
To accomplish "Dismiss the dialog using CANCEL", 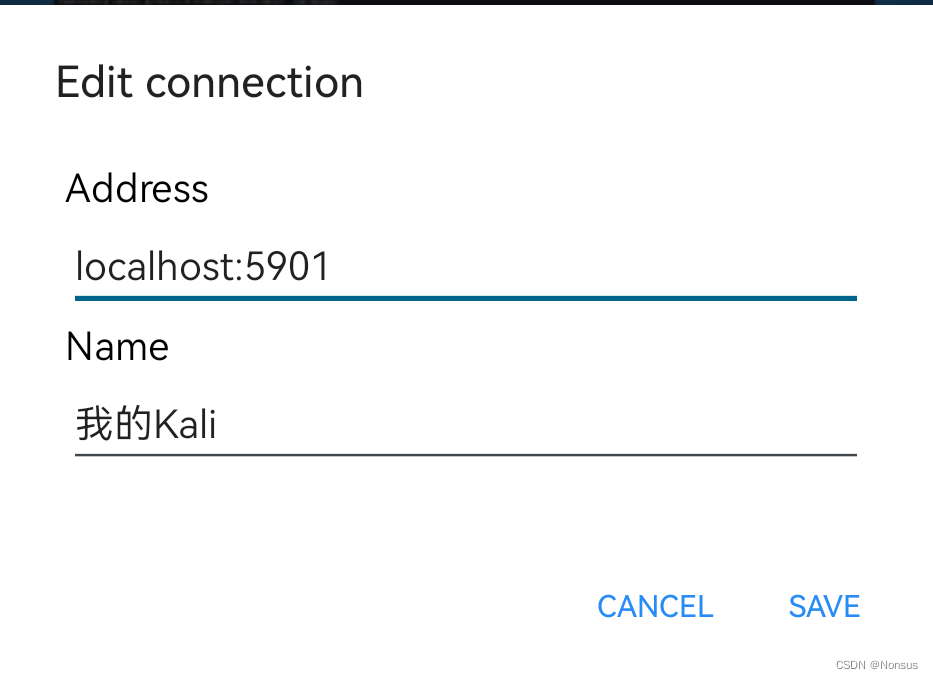I will coord(654,606).
